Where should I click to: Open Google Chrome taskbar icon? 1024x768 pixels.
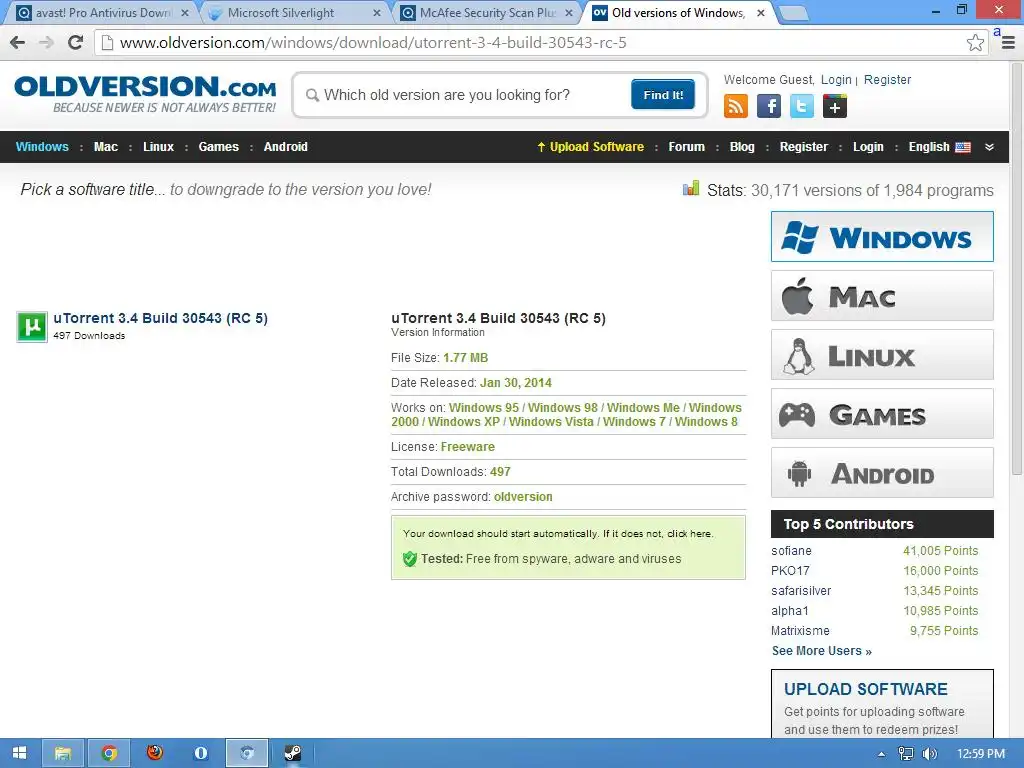pos(109,753)
